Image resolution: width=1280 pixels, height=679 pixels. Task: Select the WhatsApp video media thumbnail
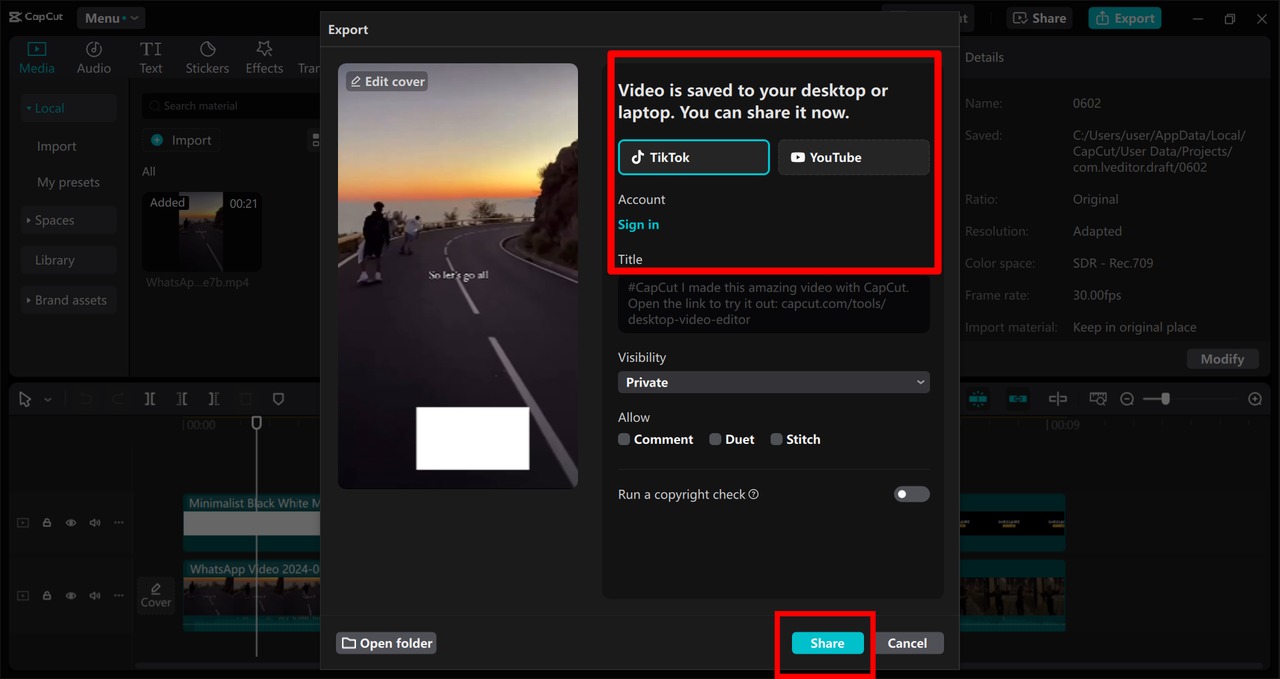202,231
